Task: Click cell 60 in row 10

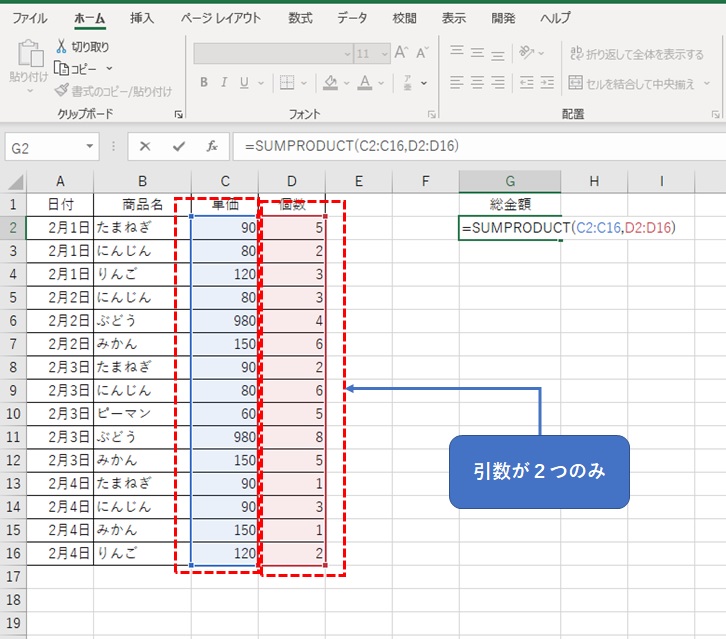Action: (x=225, y=413)
